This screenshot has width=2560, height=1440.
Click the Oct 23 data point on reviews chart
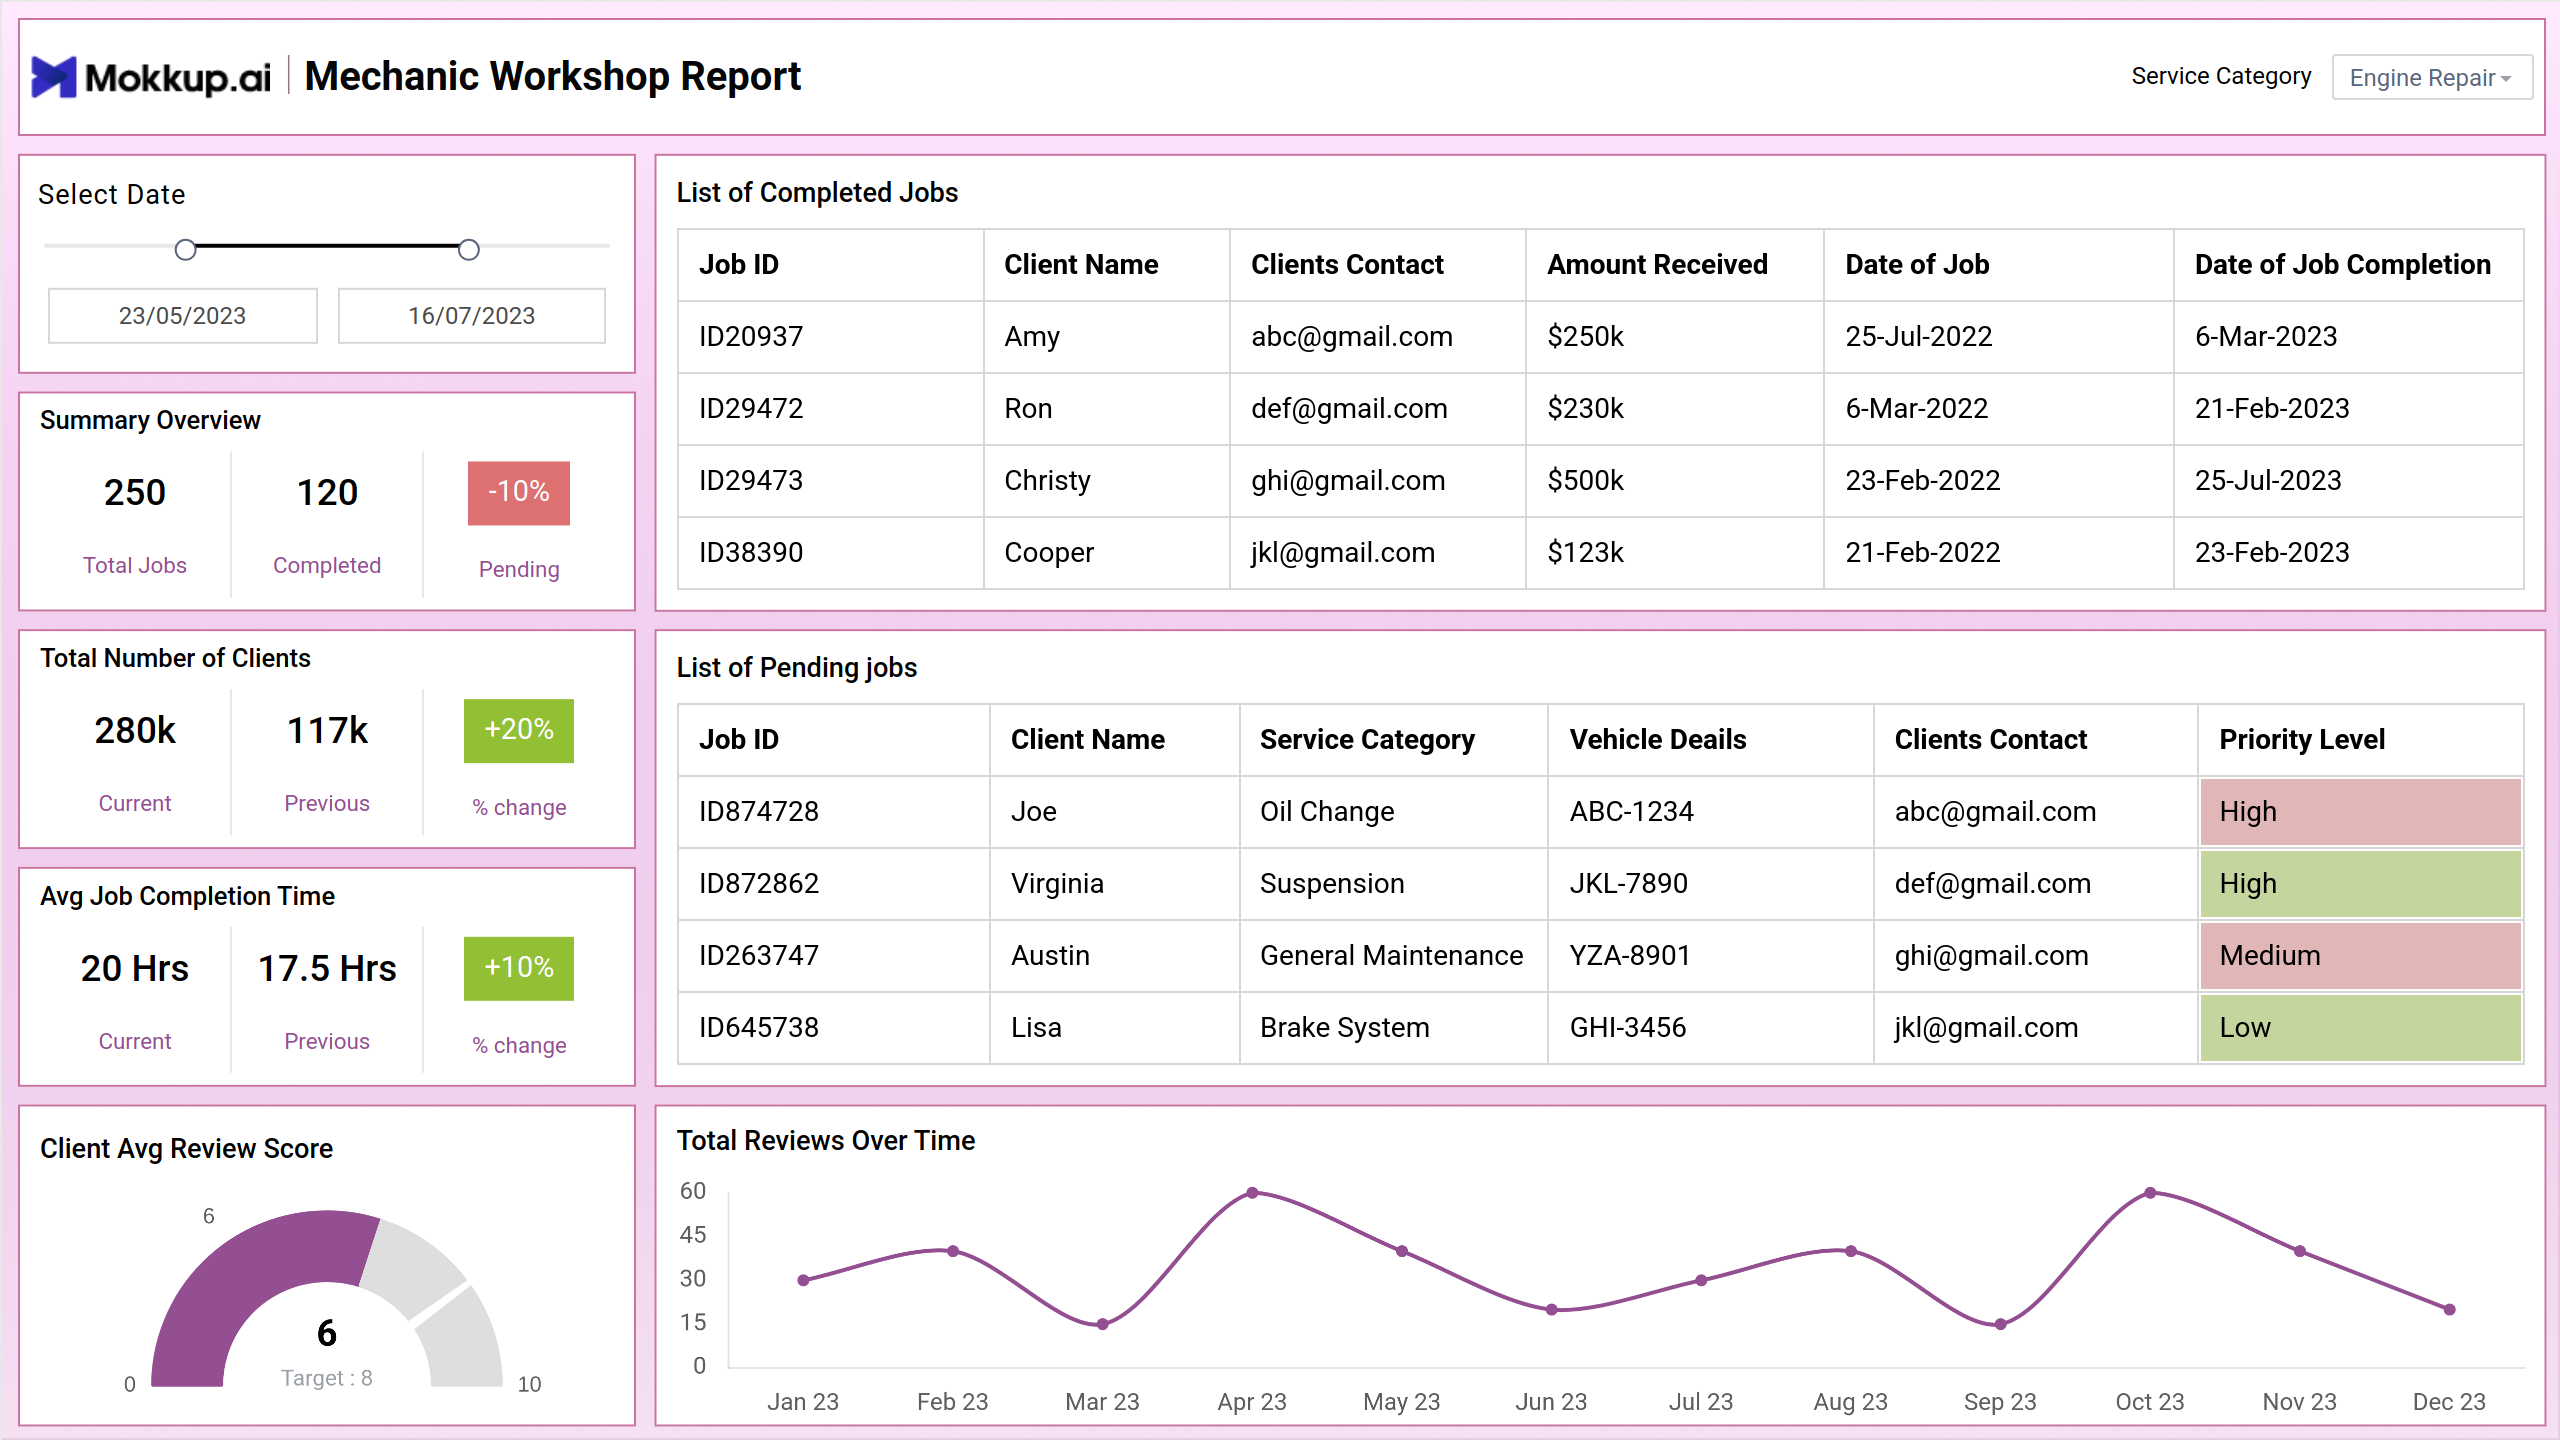click(x=2150, y=1193)
